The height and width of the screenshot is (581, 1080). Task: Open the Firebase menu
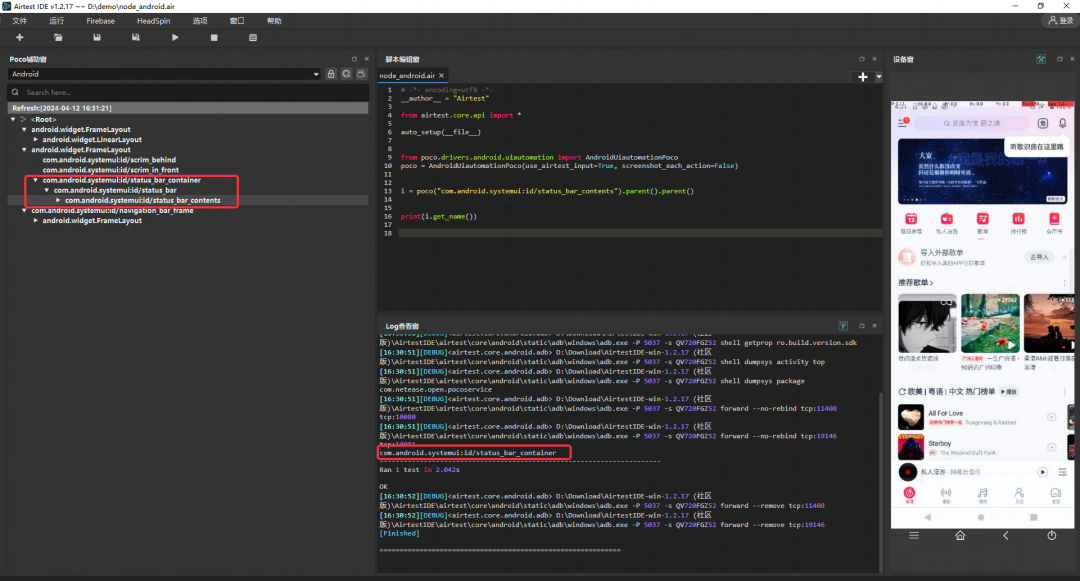(100, 20)
